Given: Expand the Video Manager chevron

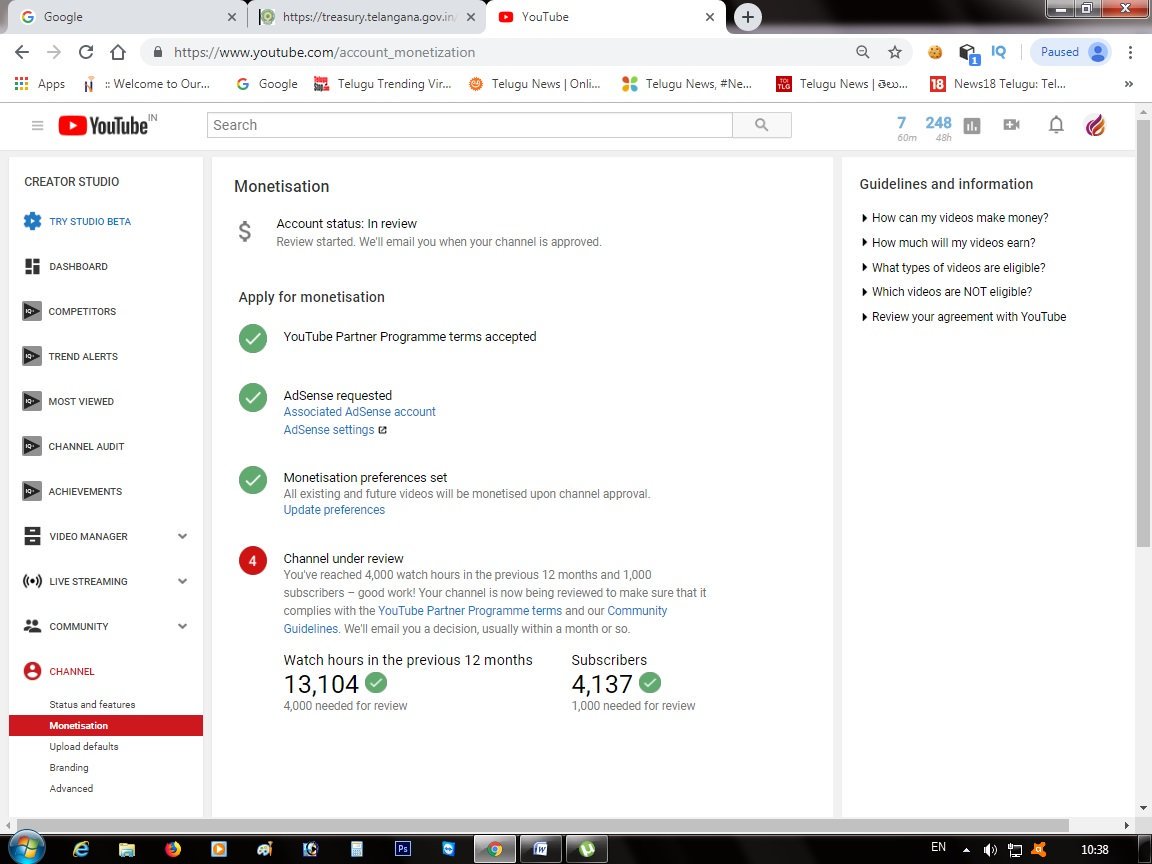Looking at the screenshot, I should click(x=182, y=536).
